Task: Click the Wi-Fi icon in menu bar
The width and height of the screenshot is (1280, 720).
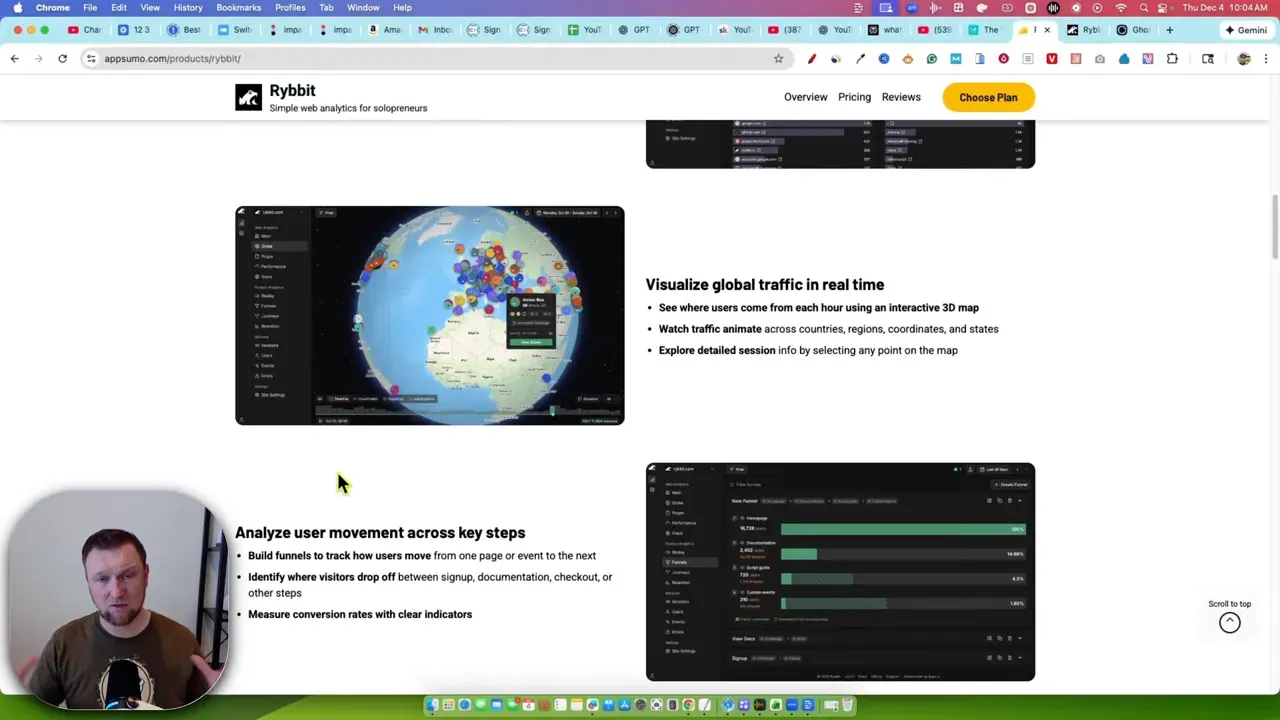Action: [x=1121, y=7]
